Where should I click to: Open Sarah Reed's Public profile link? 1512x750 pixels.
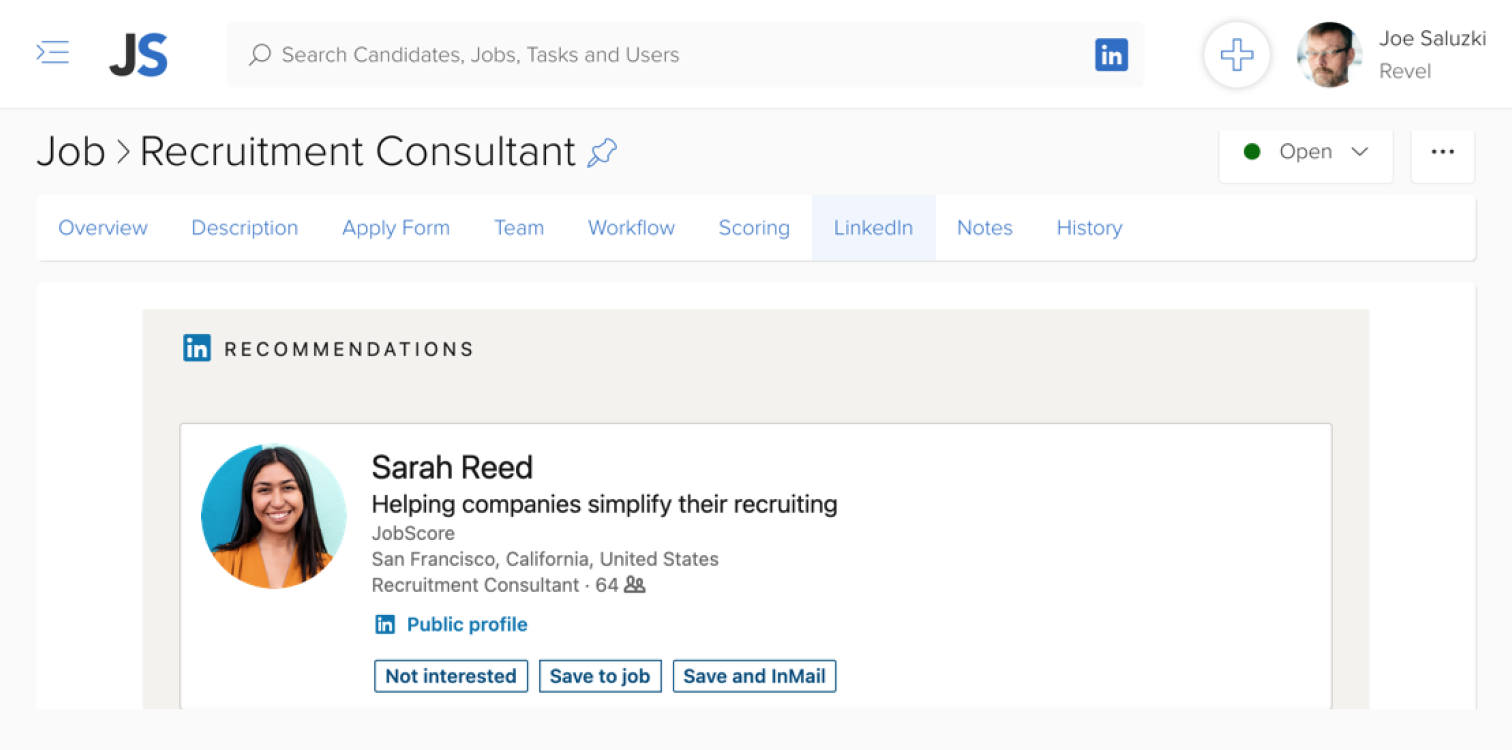click(467, 625)
